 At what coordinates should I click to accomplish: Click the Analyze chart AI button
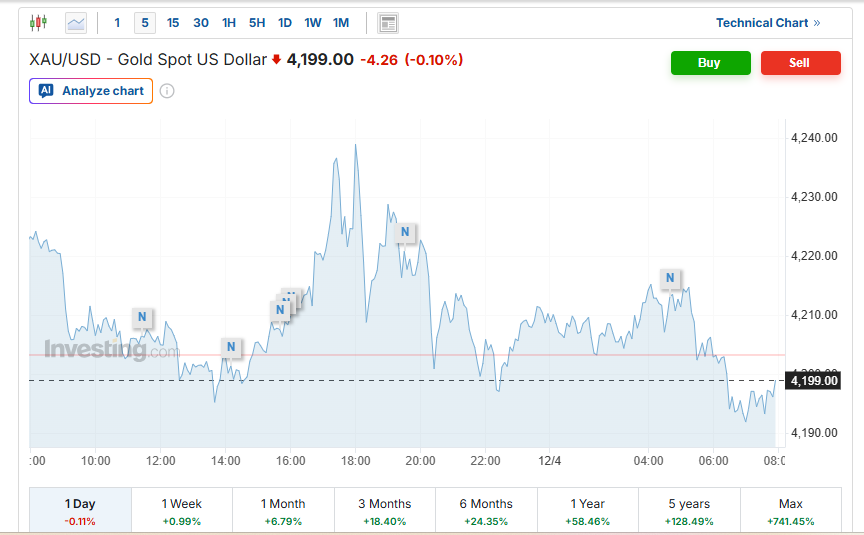click(91, 91)
